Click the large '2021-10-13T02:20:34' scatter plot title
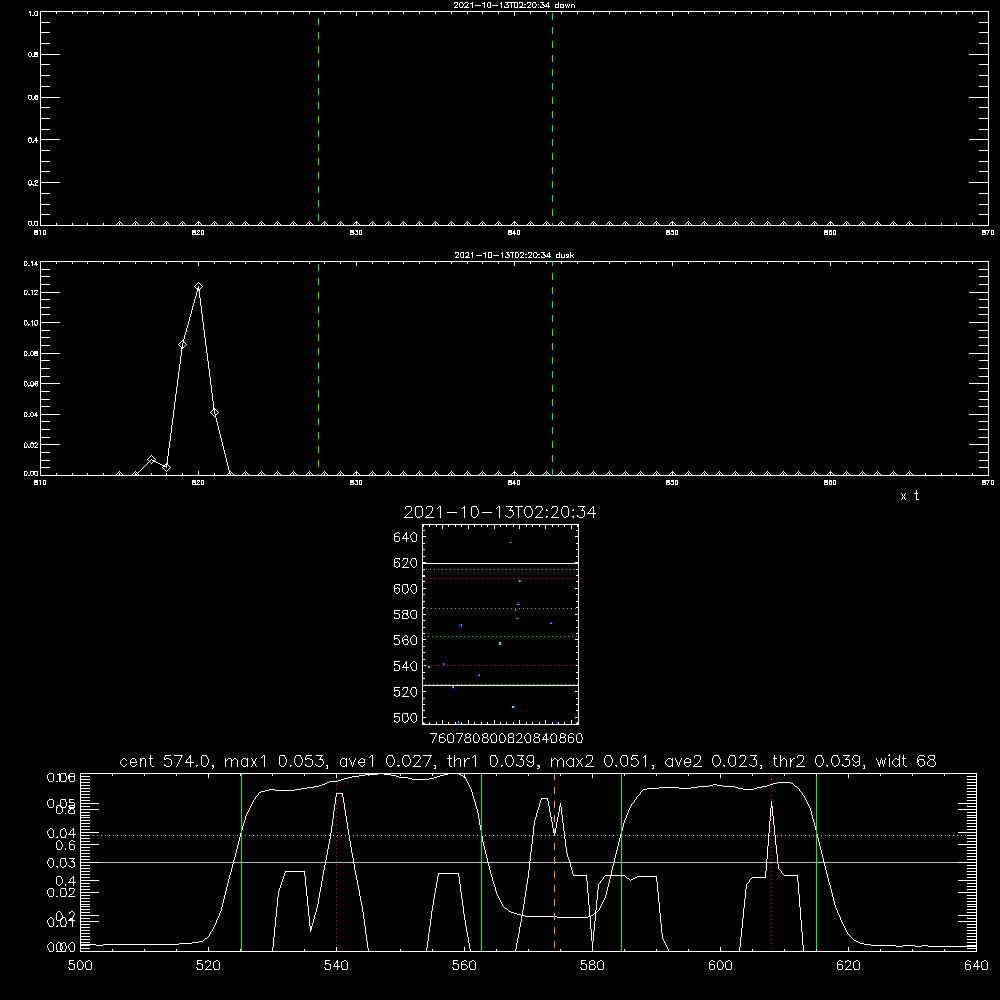This screenshot has width=1000, height=1000. pos(500,512)
